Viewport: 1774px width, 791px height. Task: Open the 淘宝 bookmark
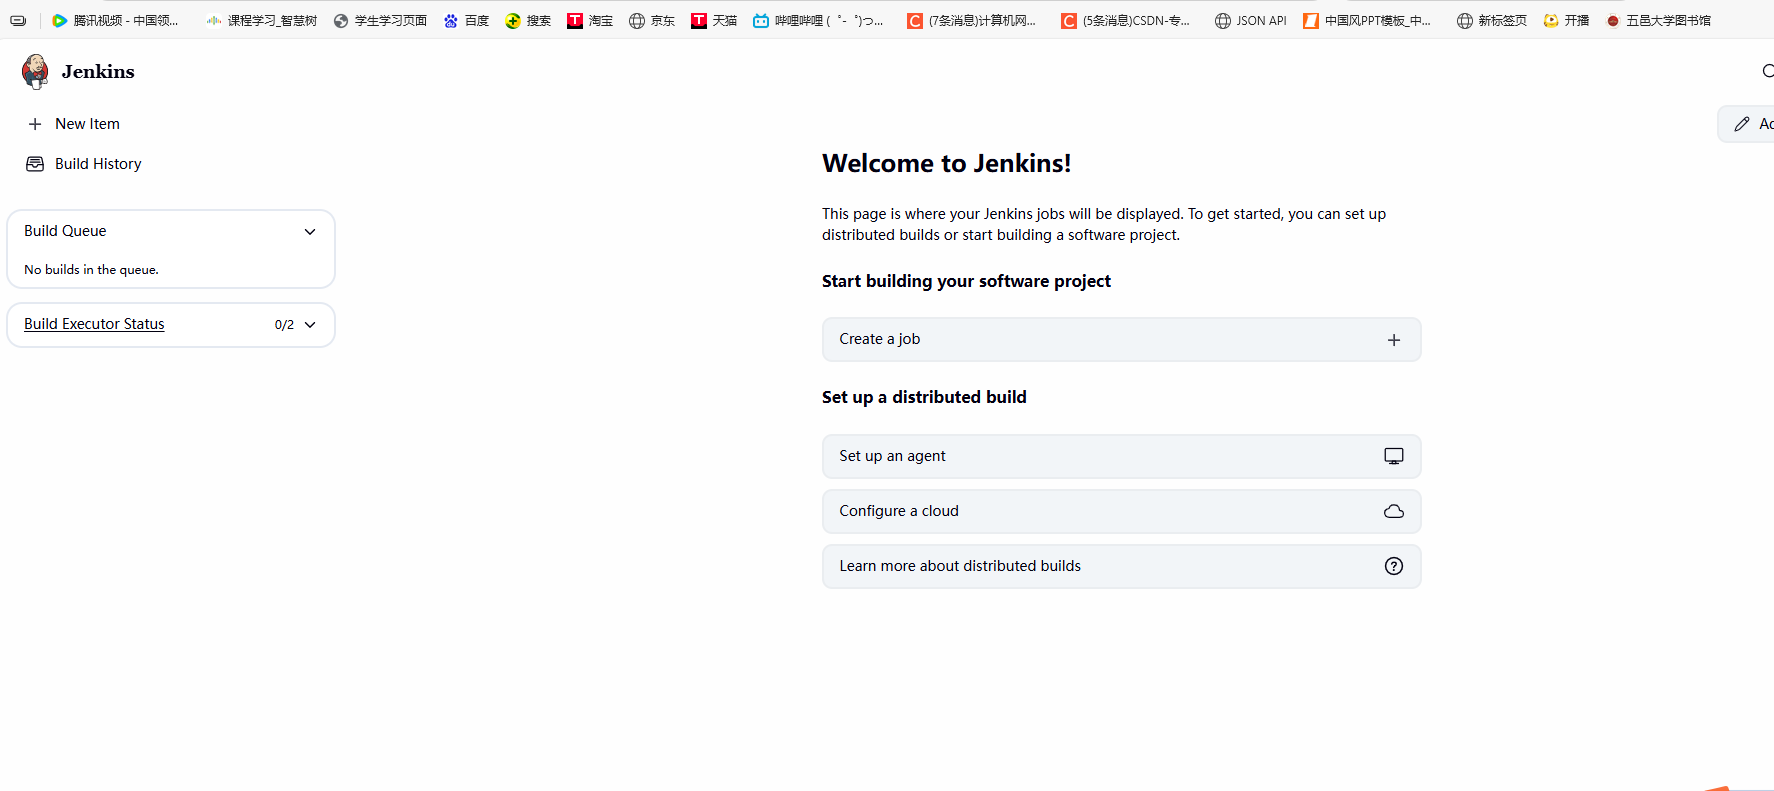(x=590, y=20)
